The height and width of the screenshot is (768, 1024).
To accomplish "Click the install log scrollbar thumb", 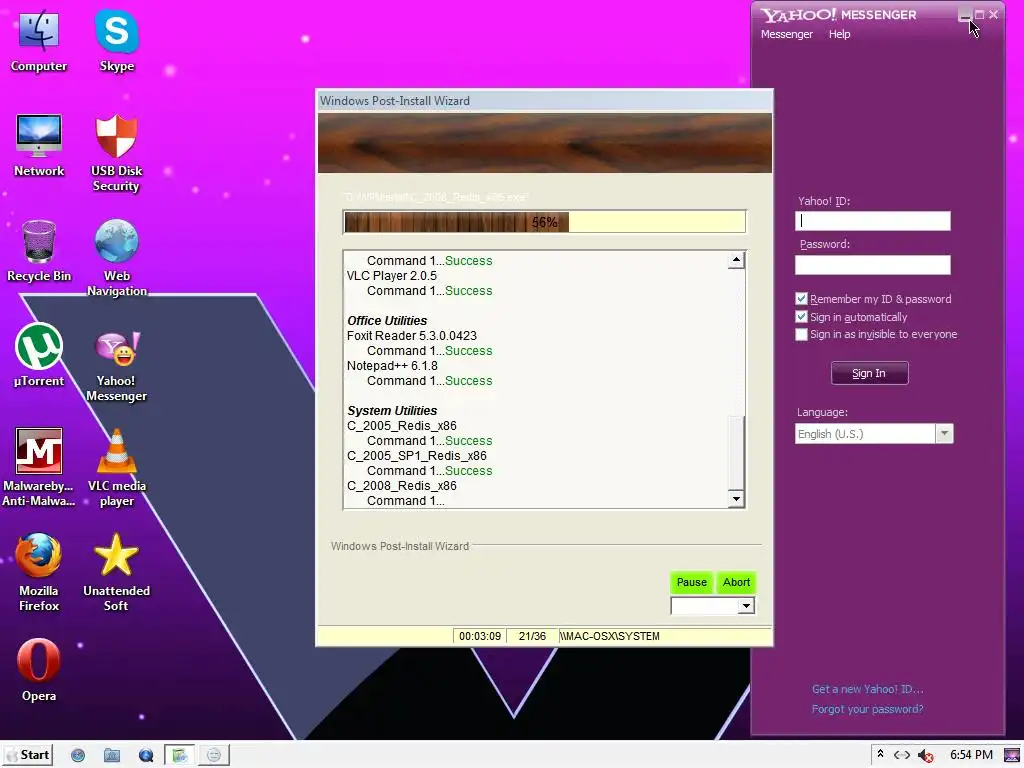I will pos(736,452).
